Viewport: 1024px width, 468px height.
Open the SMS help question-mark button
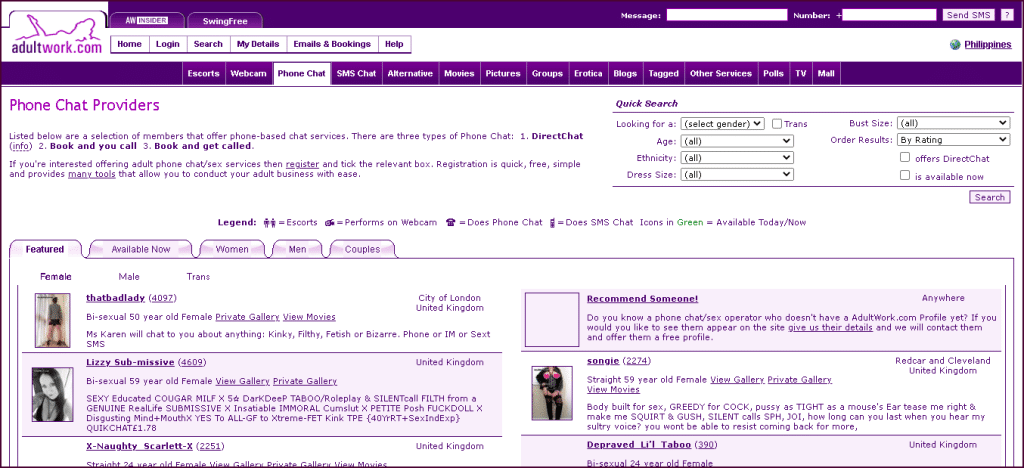tap(1006, 15)
